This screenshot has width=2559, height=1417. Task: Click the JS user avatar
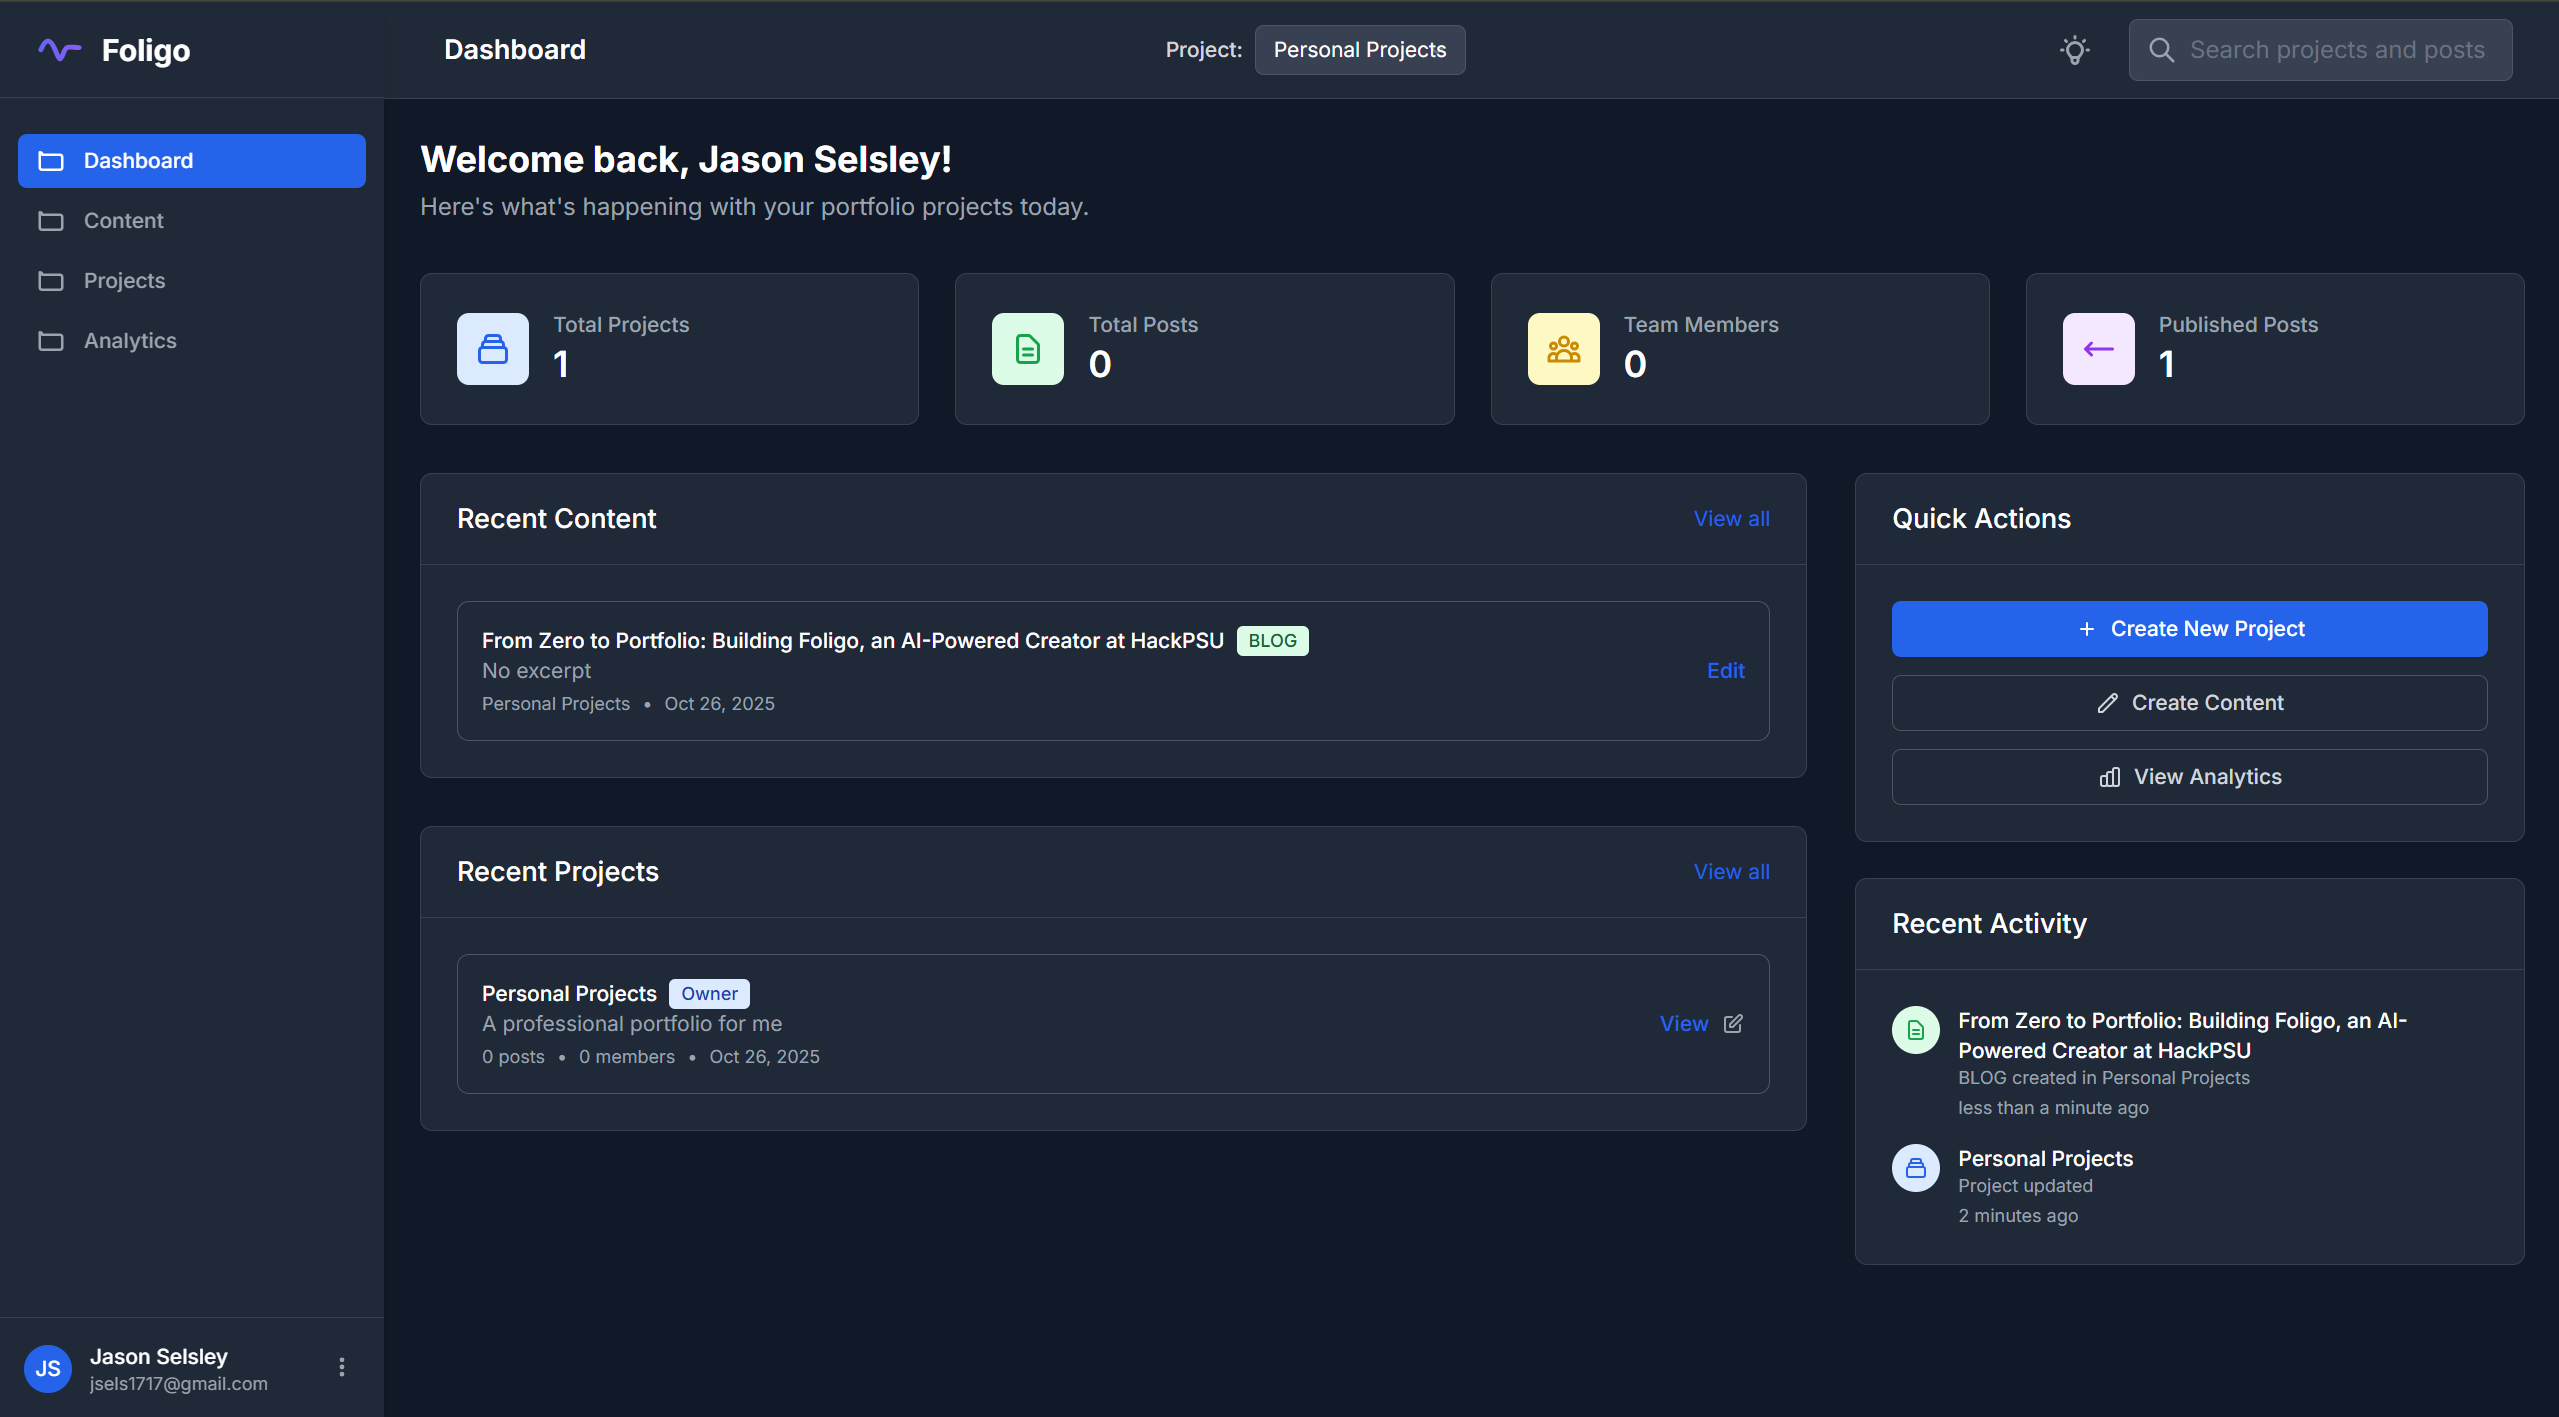click(x=48, y=1368)
